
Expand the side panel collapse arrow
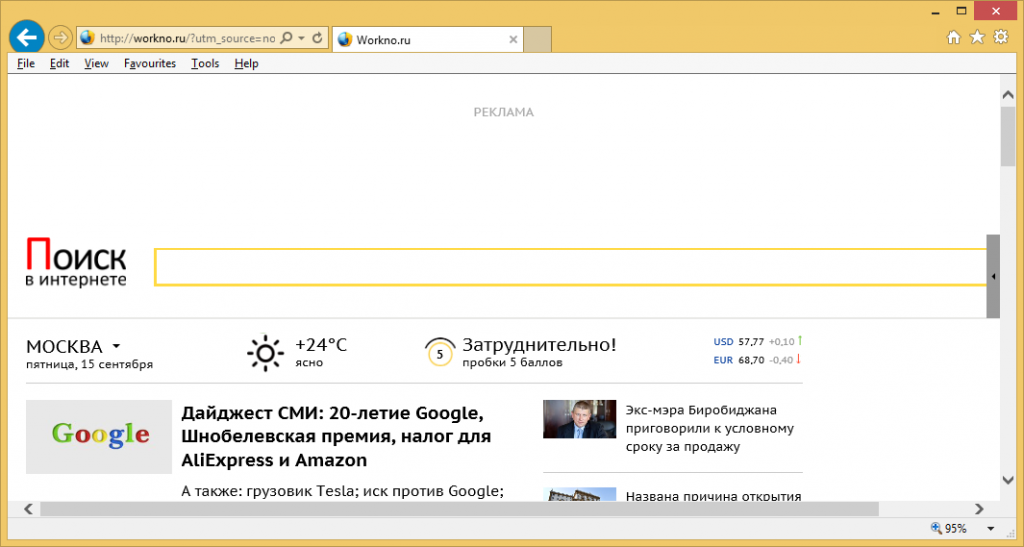(993, 276)
